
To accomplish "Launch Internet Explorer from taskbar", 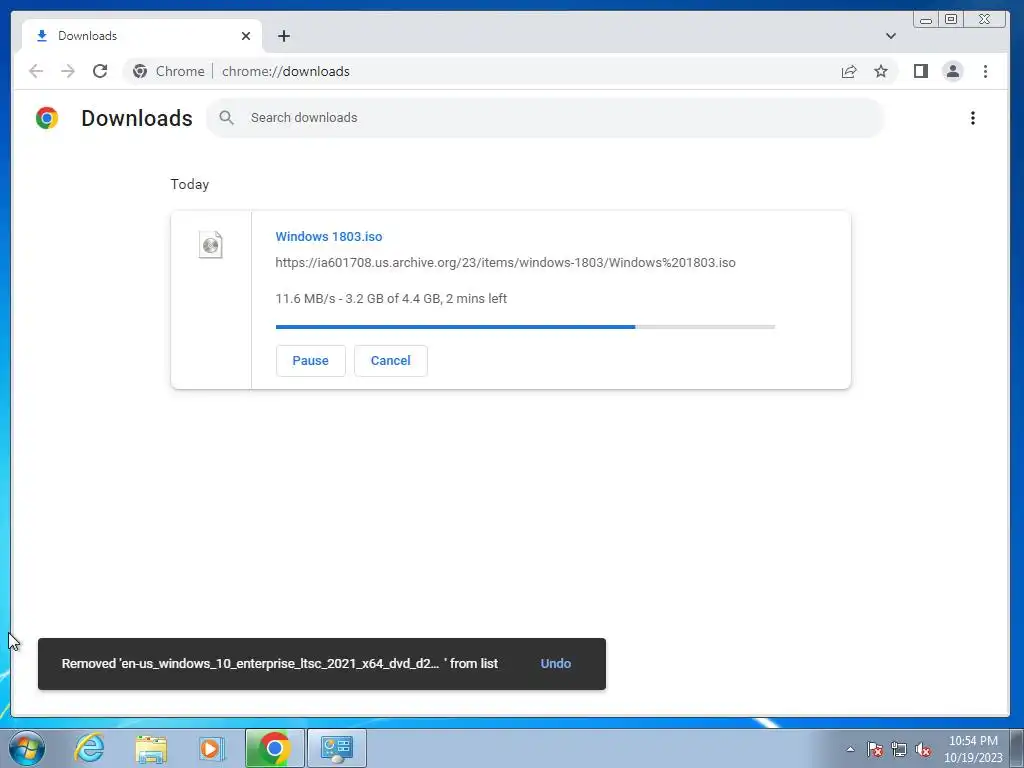I will coord(89,748).
